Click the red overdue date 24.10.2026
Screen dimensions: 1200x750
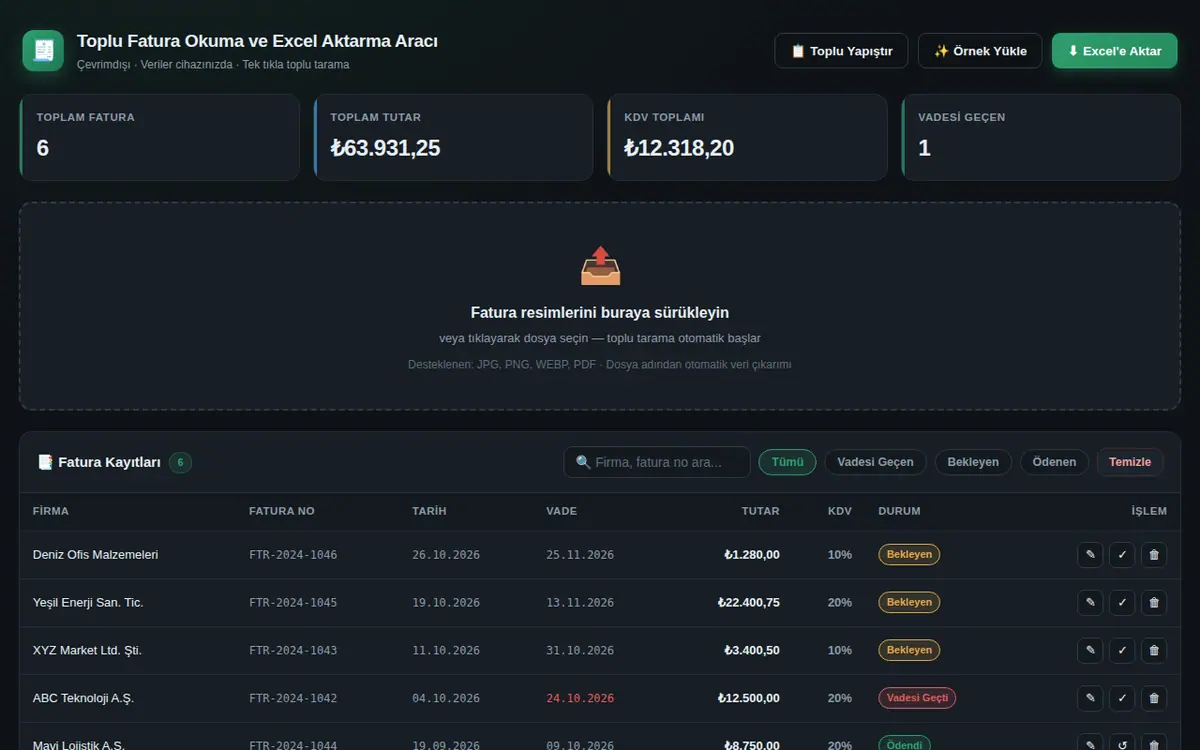(x=580, y=698)
